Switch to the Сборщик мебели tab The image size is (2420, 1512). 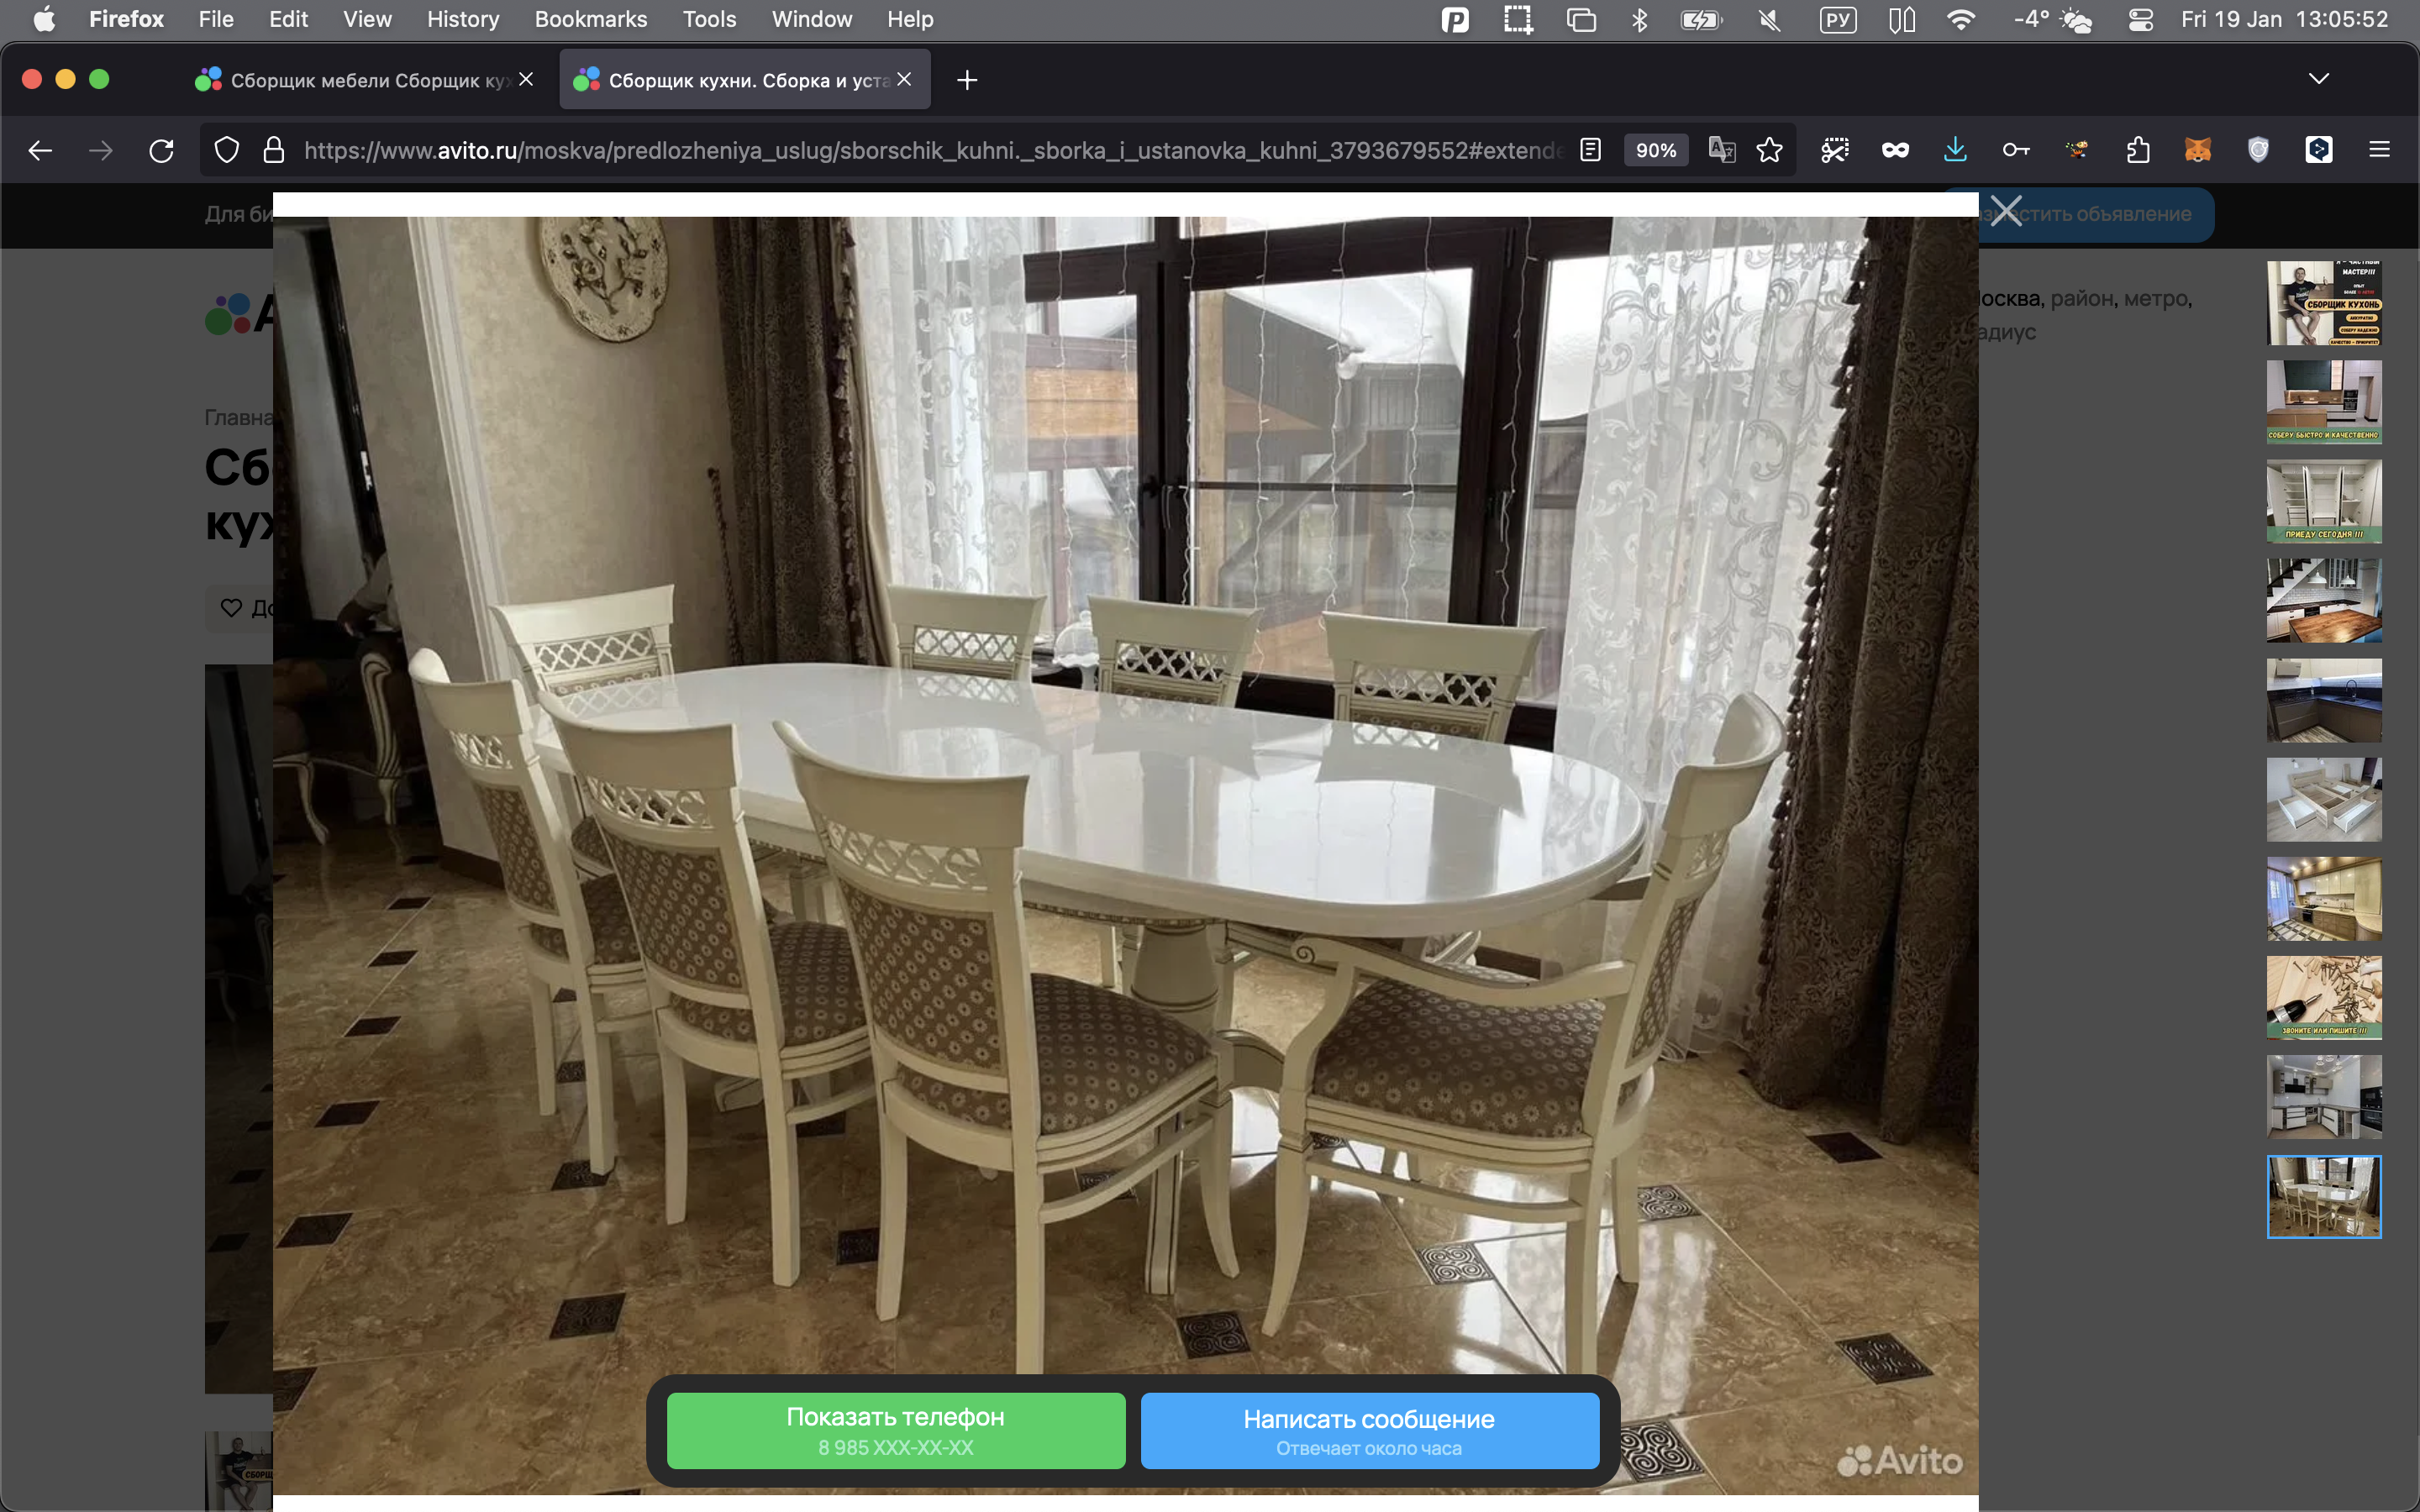pos(360,80)
